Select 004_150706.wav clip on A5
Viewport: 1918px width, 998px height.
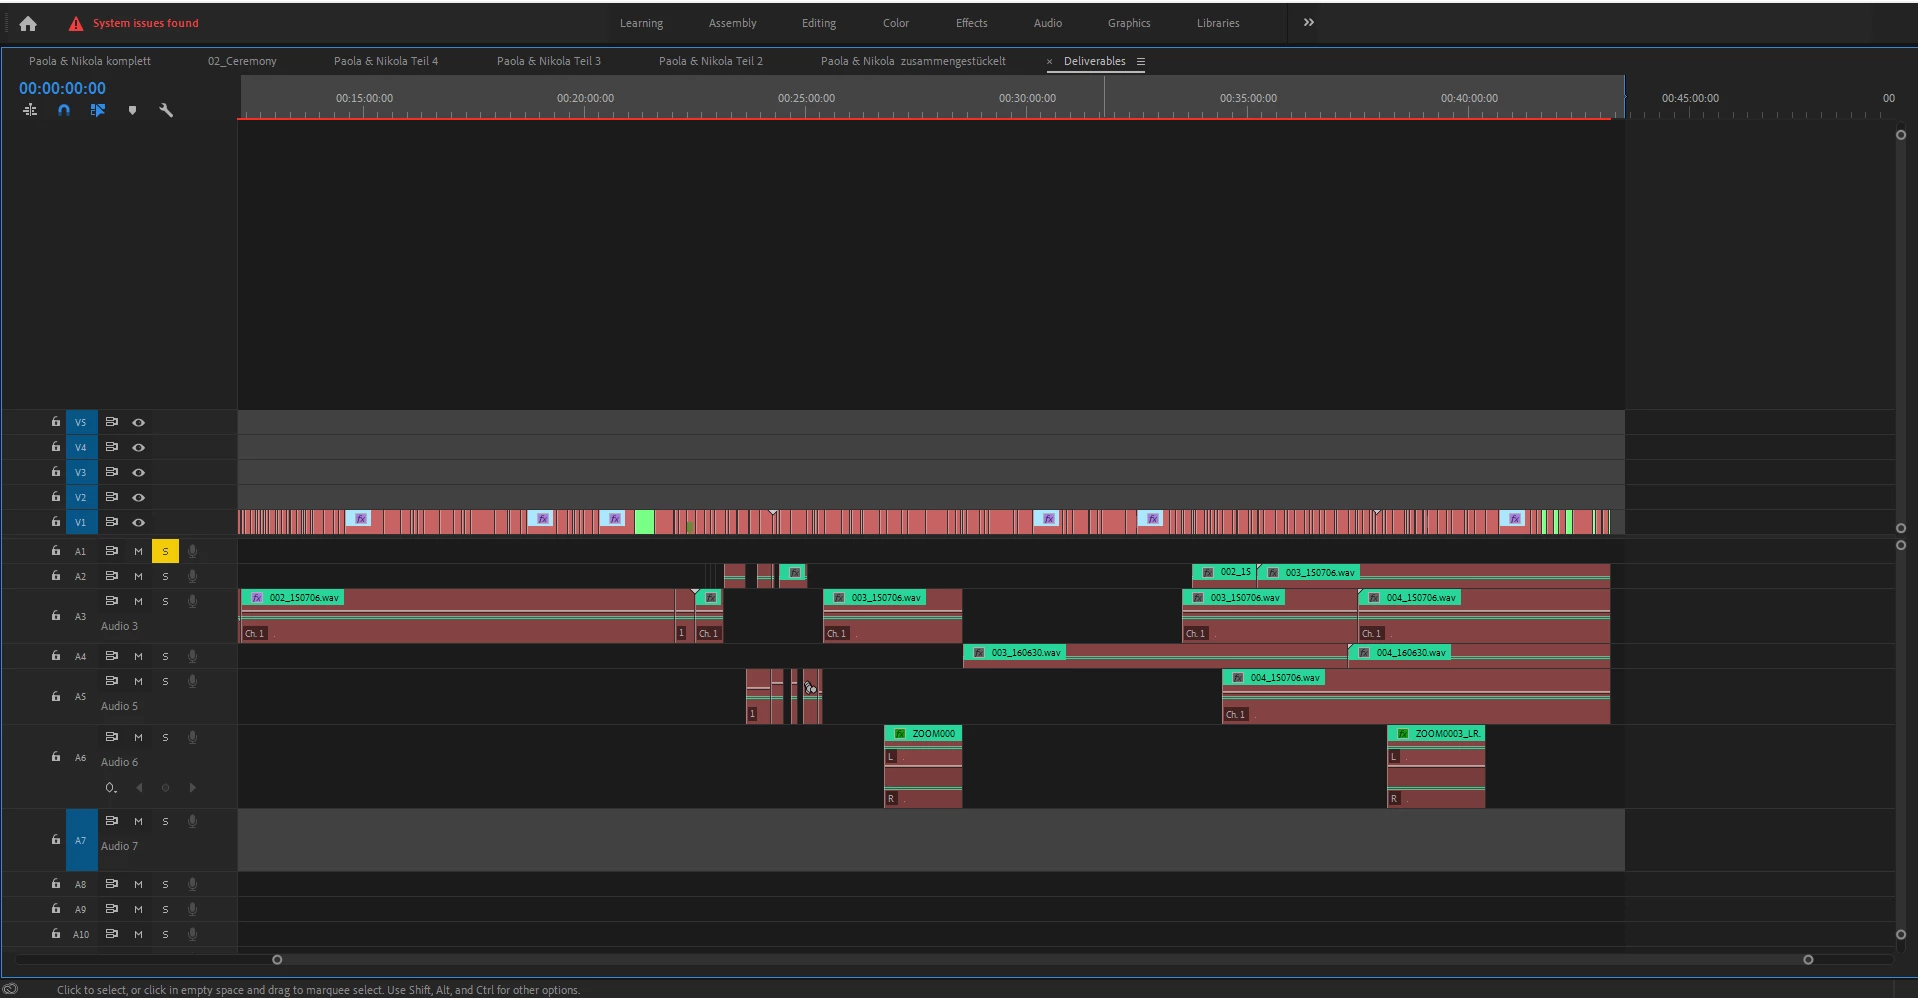1416,696
